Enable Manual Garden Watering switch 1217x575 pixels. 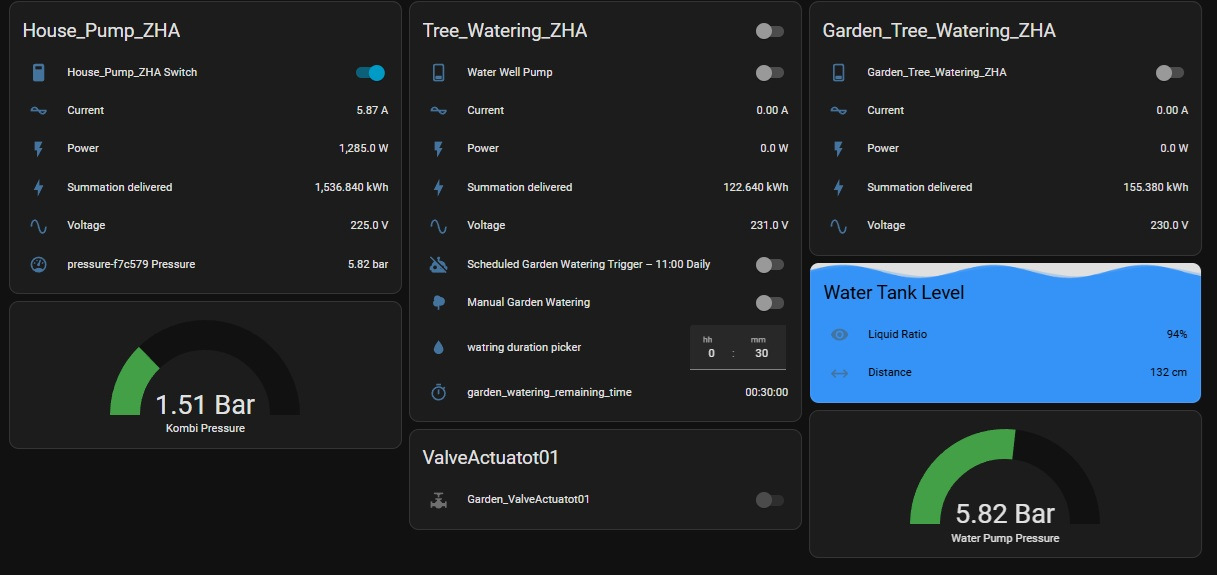click(x=769, y=303)
